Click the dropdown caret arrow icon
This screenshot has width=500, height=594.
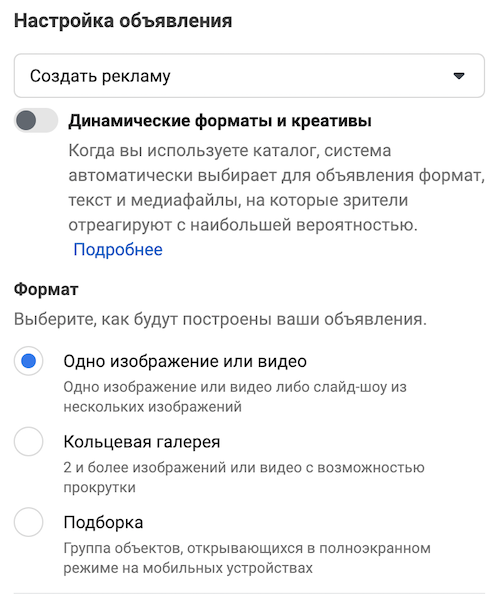[x=459, y=76]
